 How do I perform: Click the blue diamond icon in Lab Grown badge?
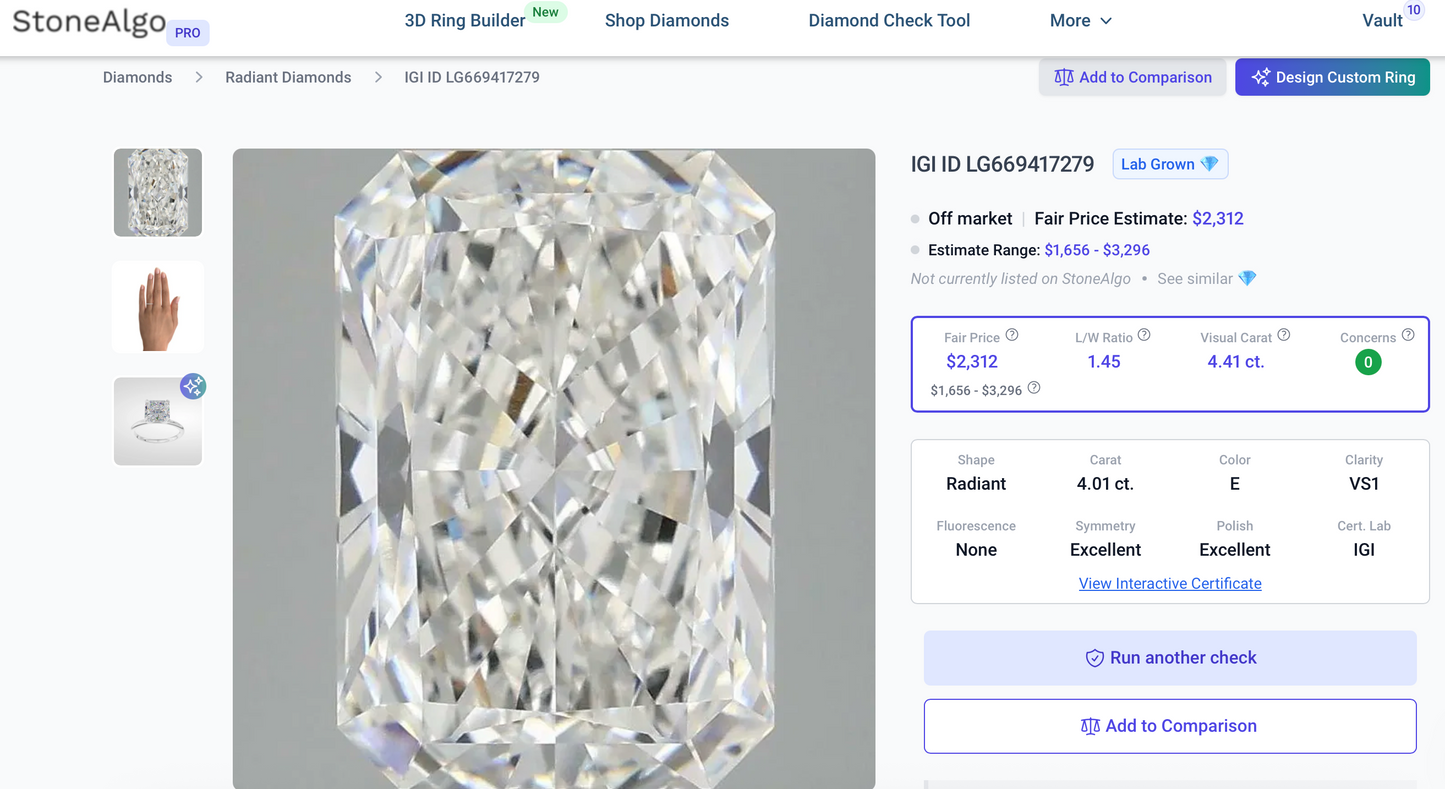(x=1207, y=164)
